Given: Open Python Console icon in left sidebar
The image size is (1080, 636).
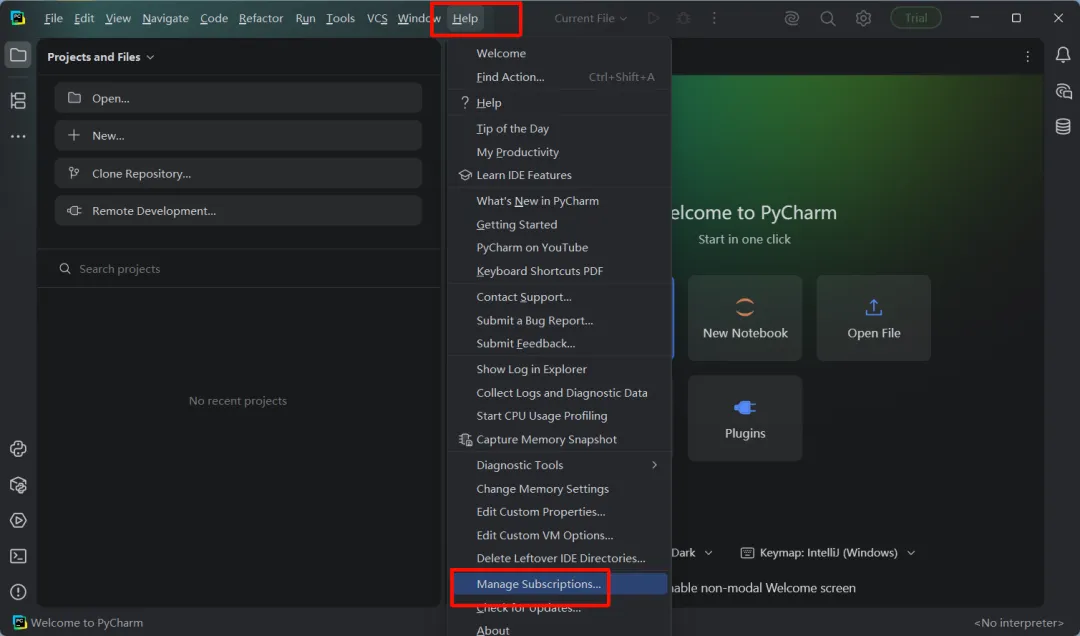Looking at the screenshot, I should click(18, 449).
